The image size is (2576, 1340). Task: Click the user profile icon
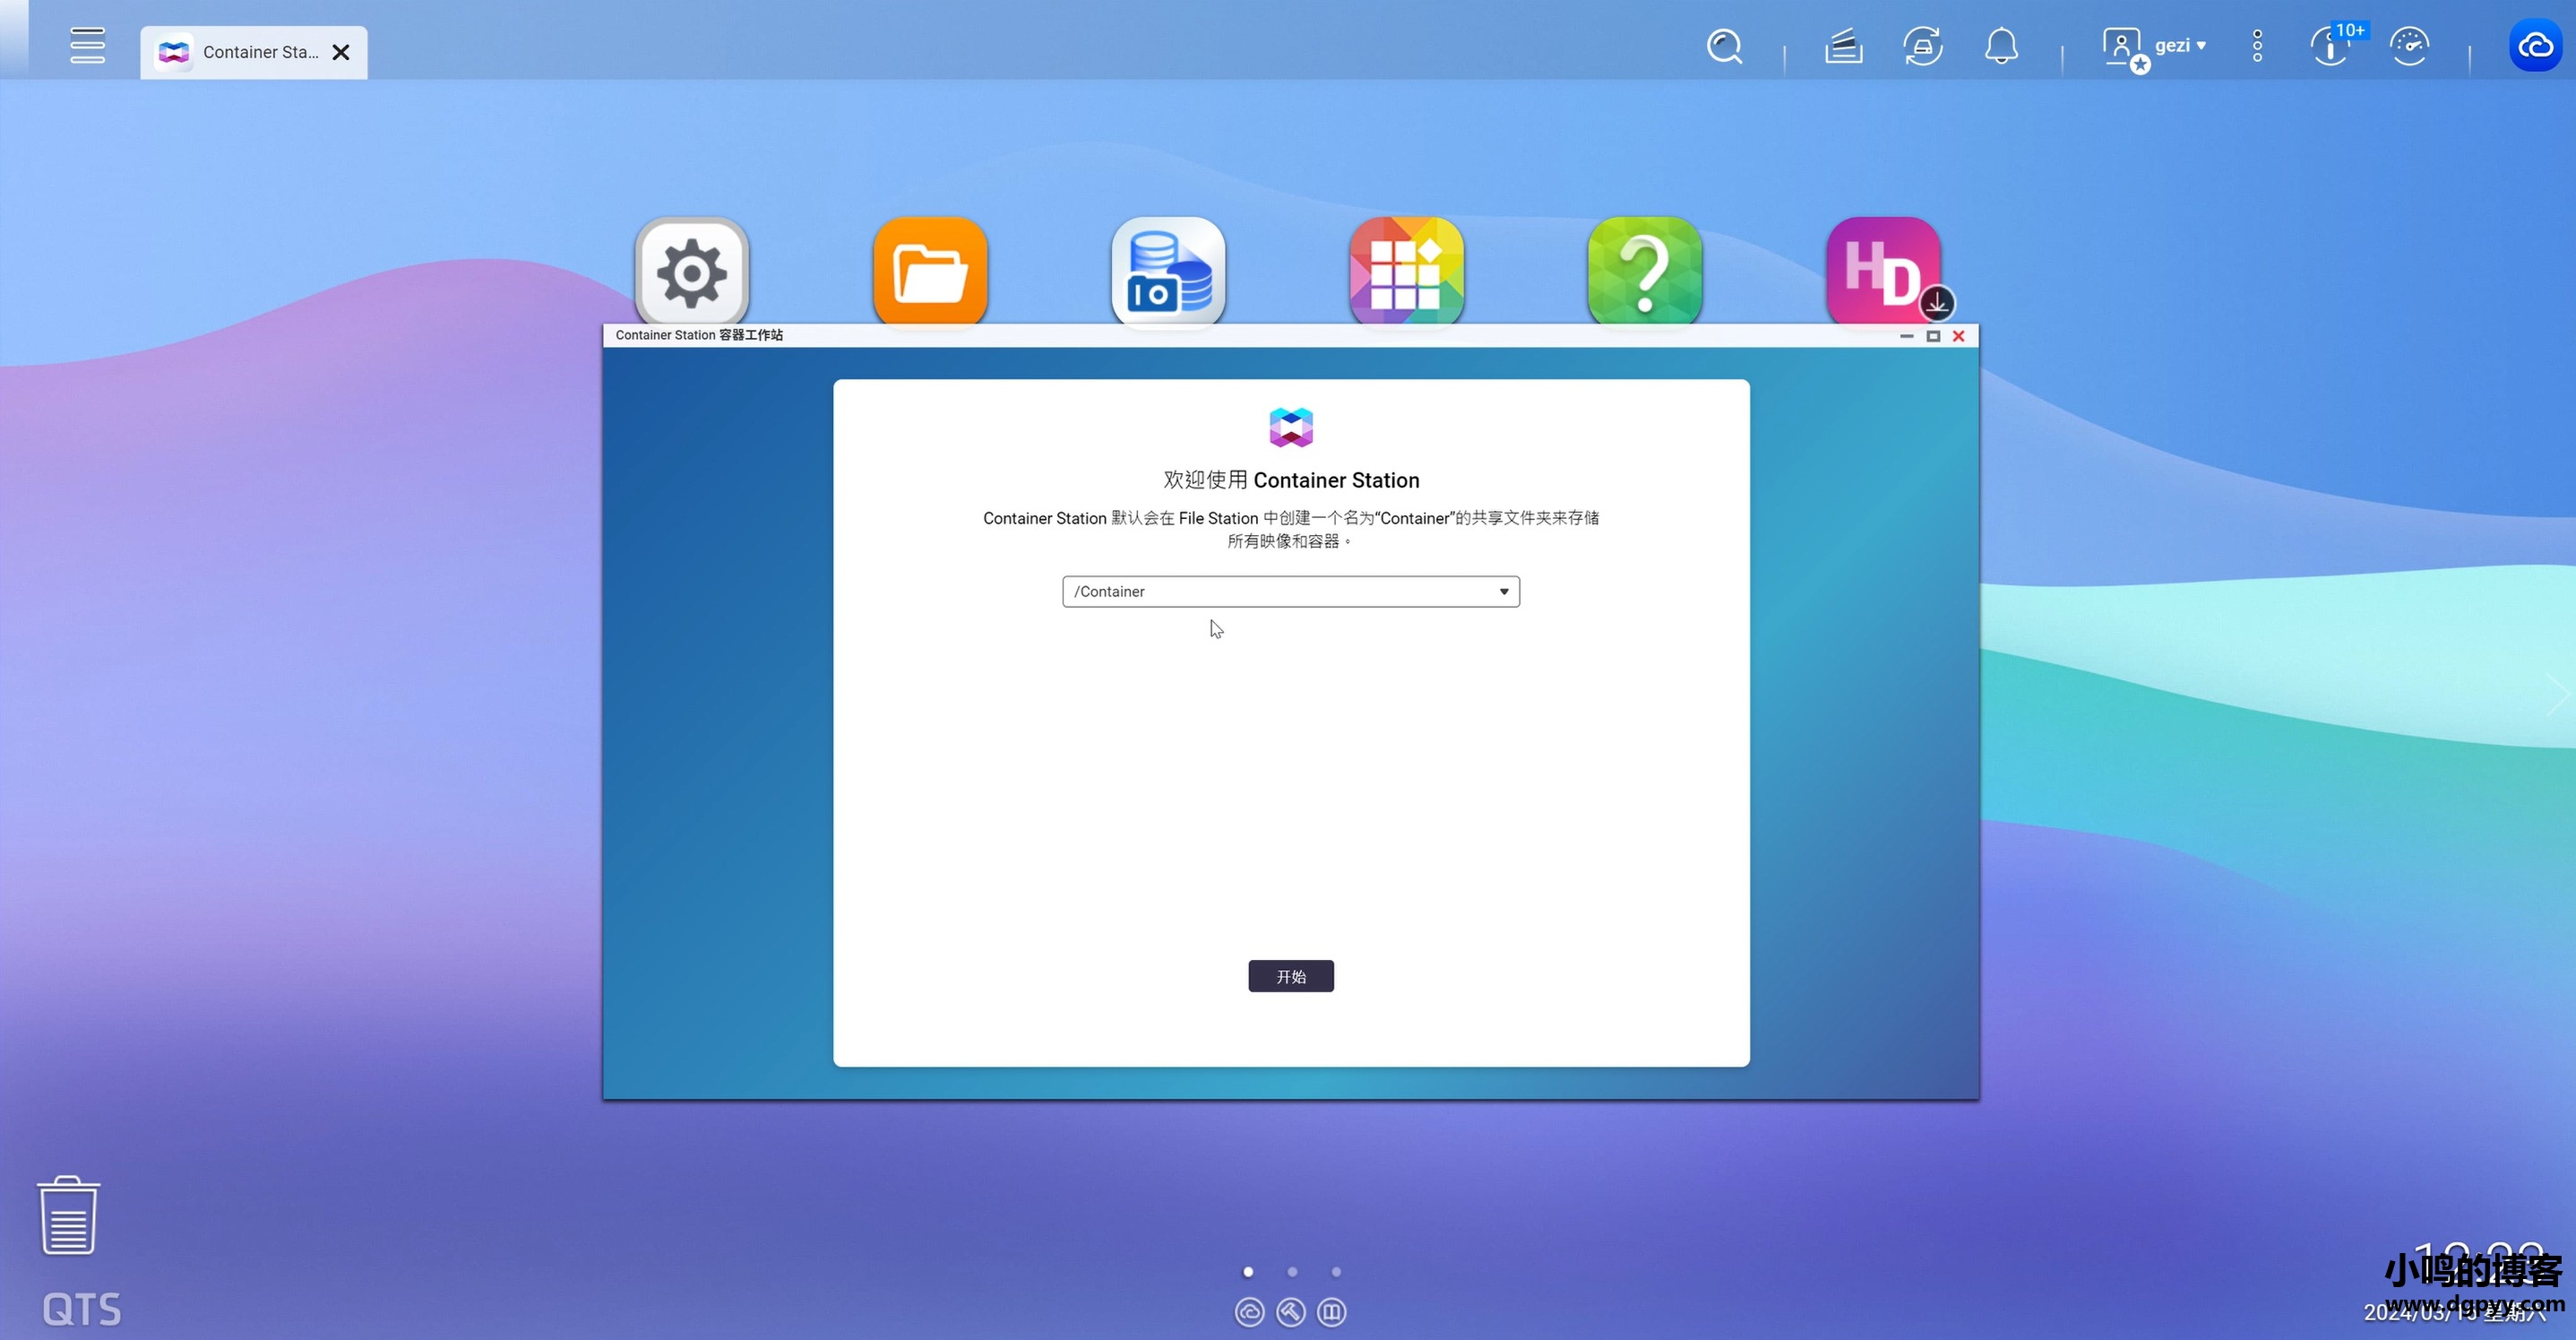[2124, 48]
